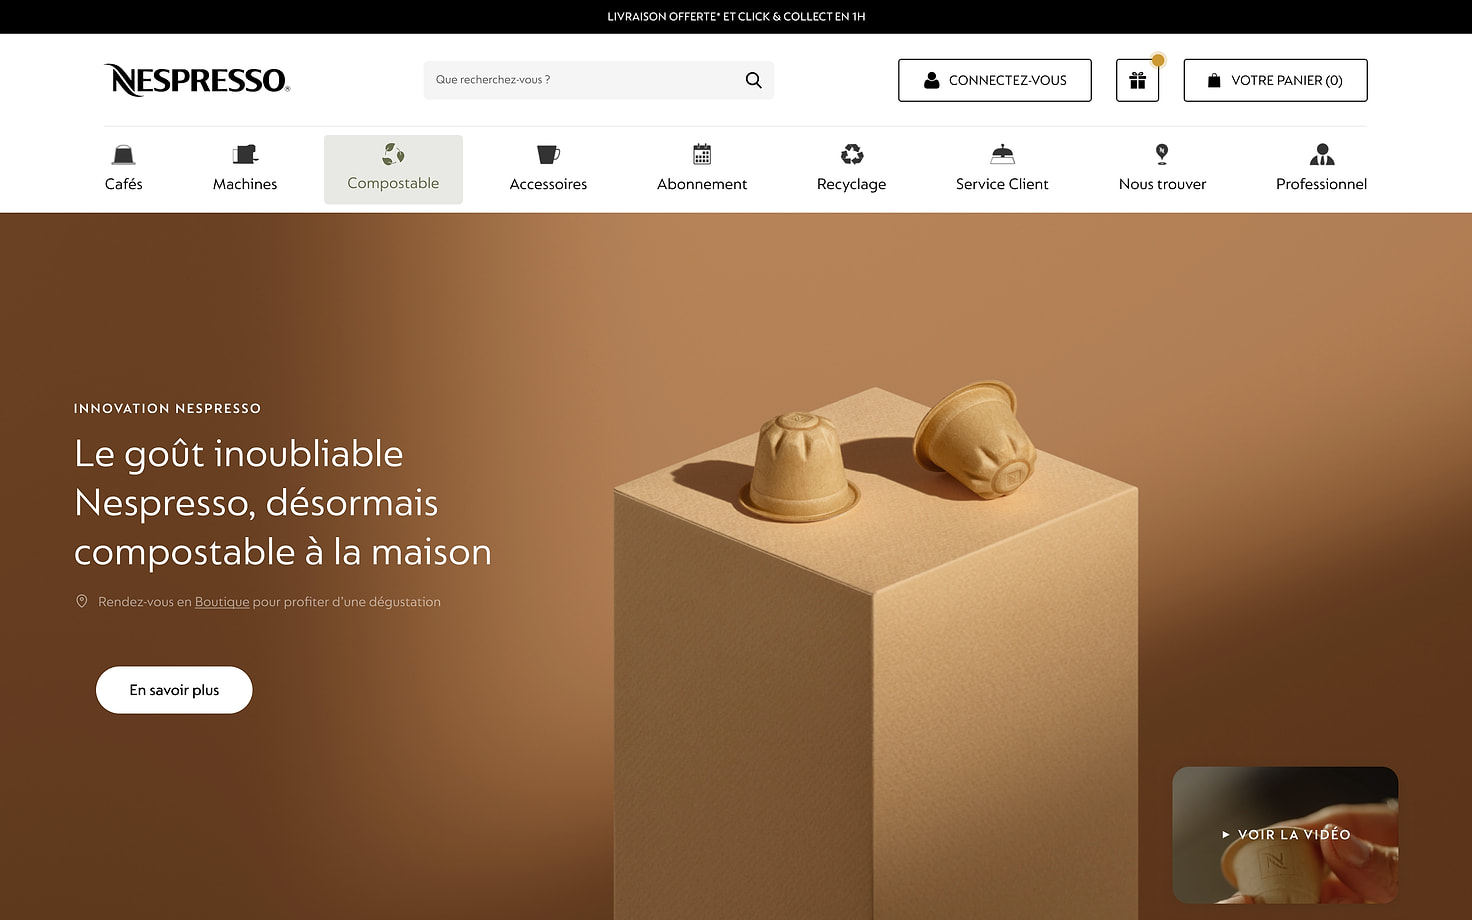Click the Recyclage arrows icon
Viewport: 1472px width, 920px height.
(x=852, y=154)
